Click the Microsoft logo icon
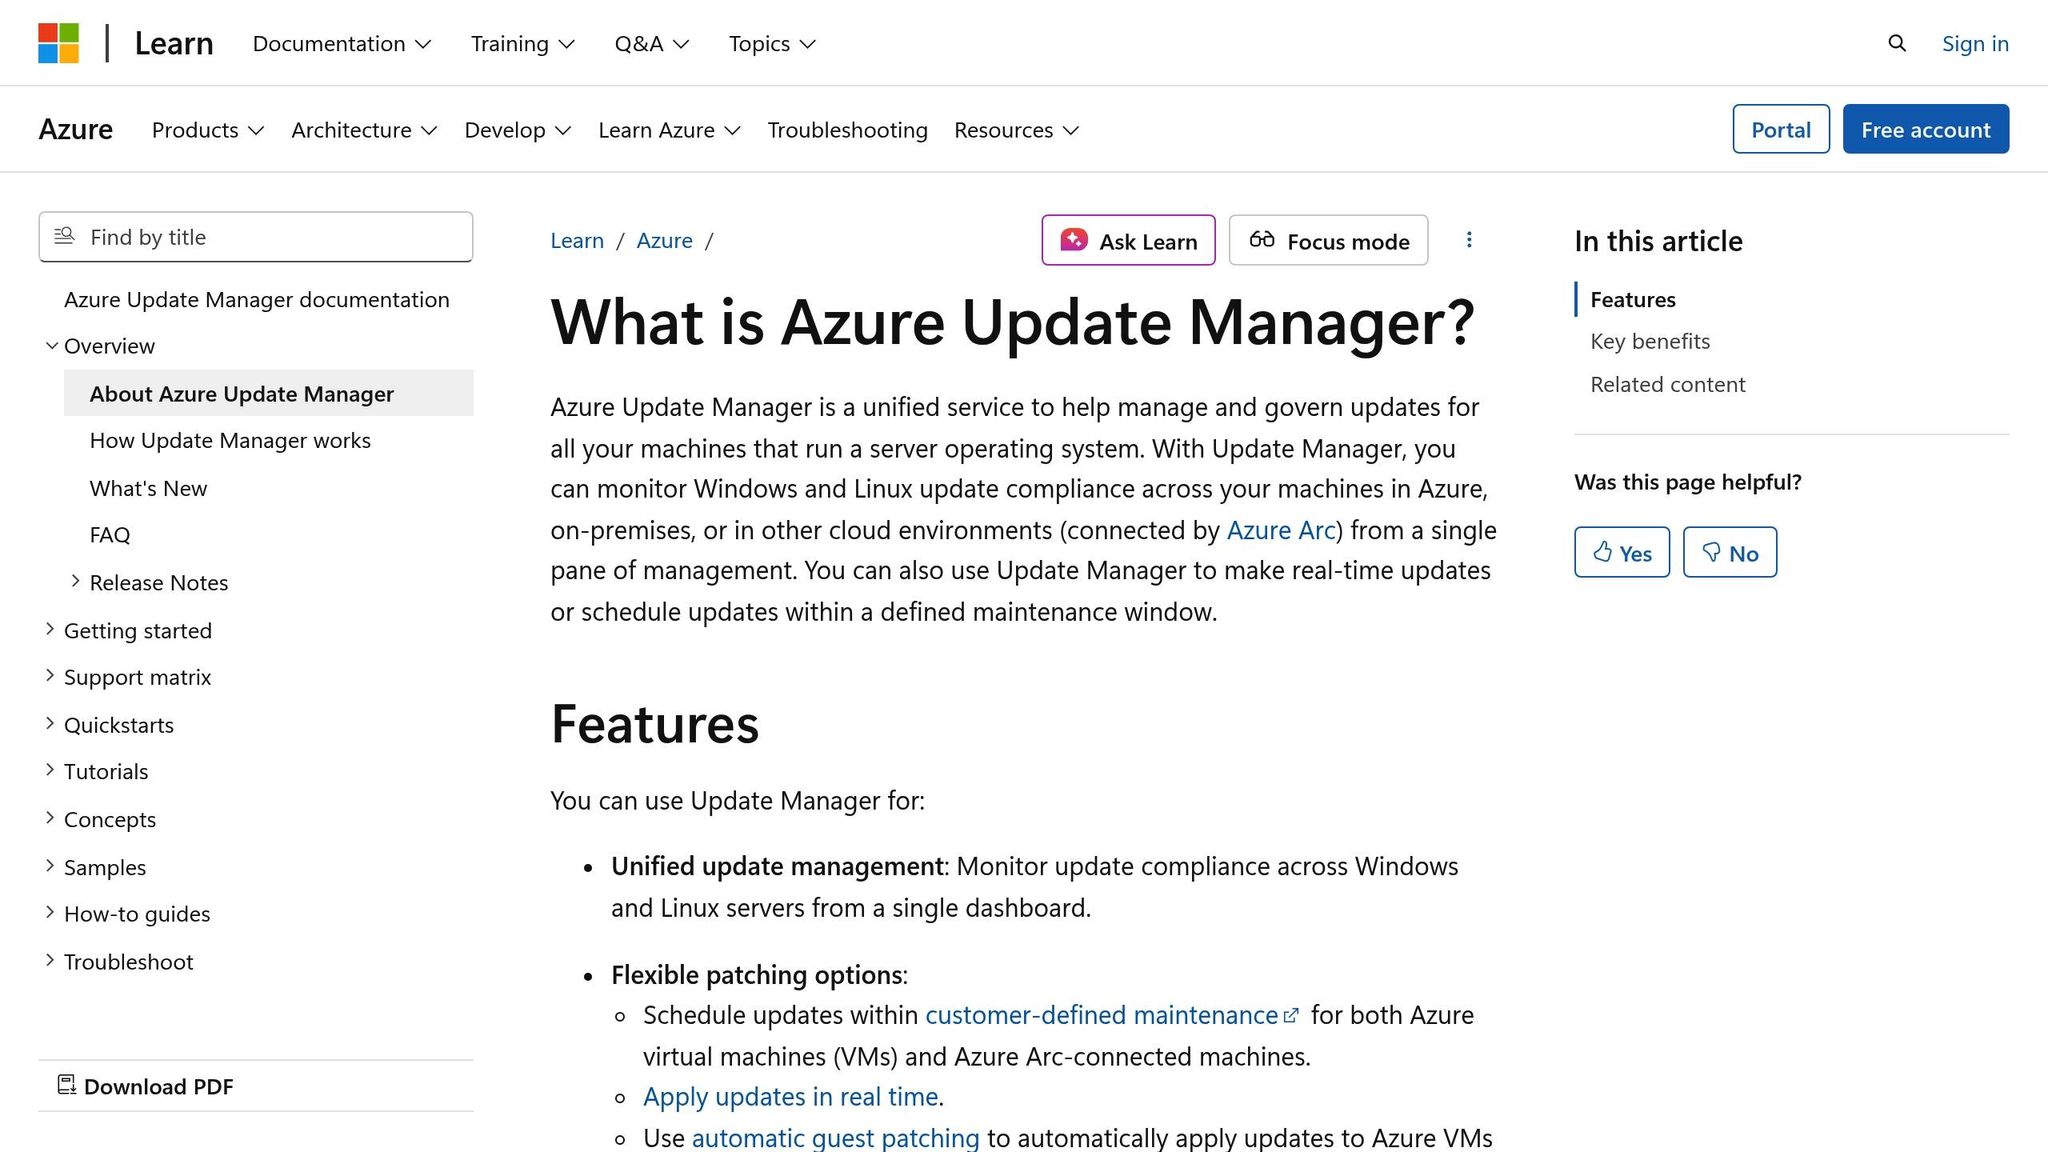 click(60, 42)
